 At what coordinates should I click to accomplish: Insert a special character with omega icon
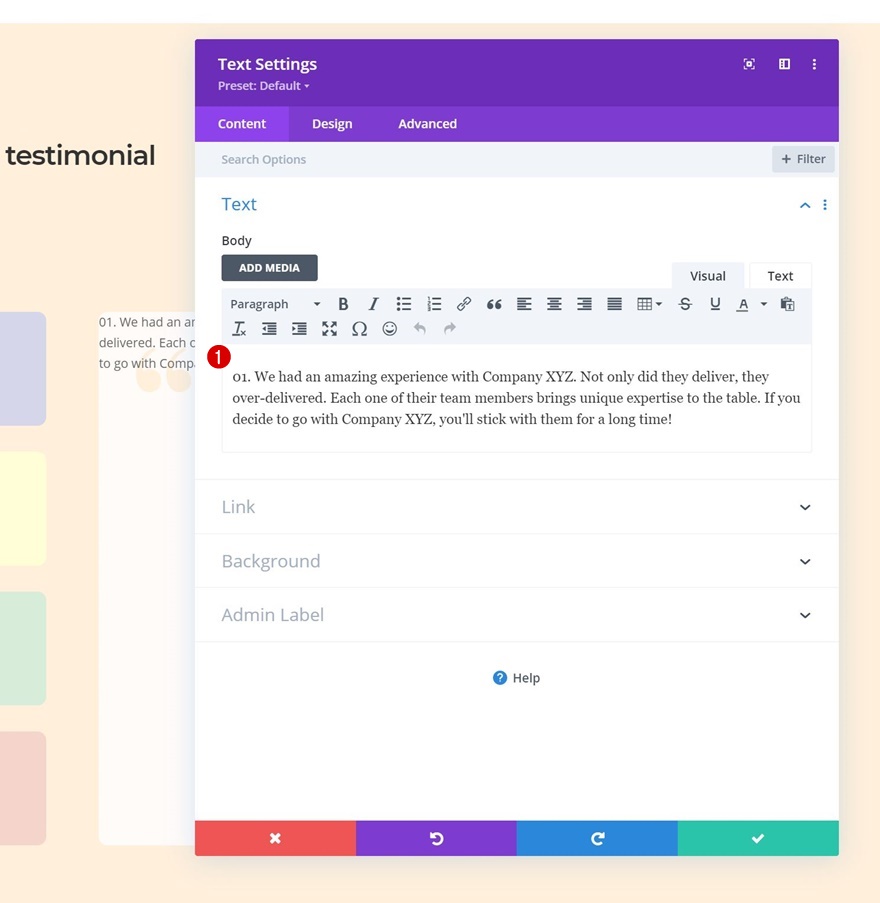(x=359, y=329)
